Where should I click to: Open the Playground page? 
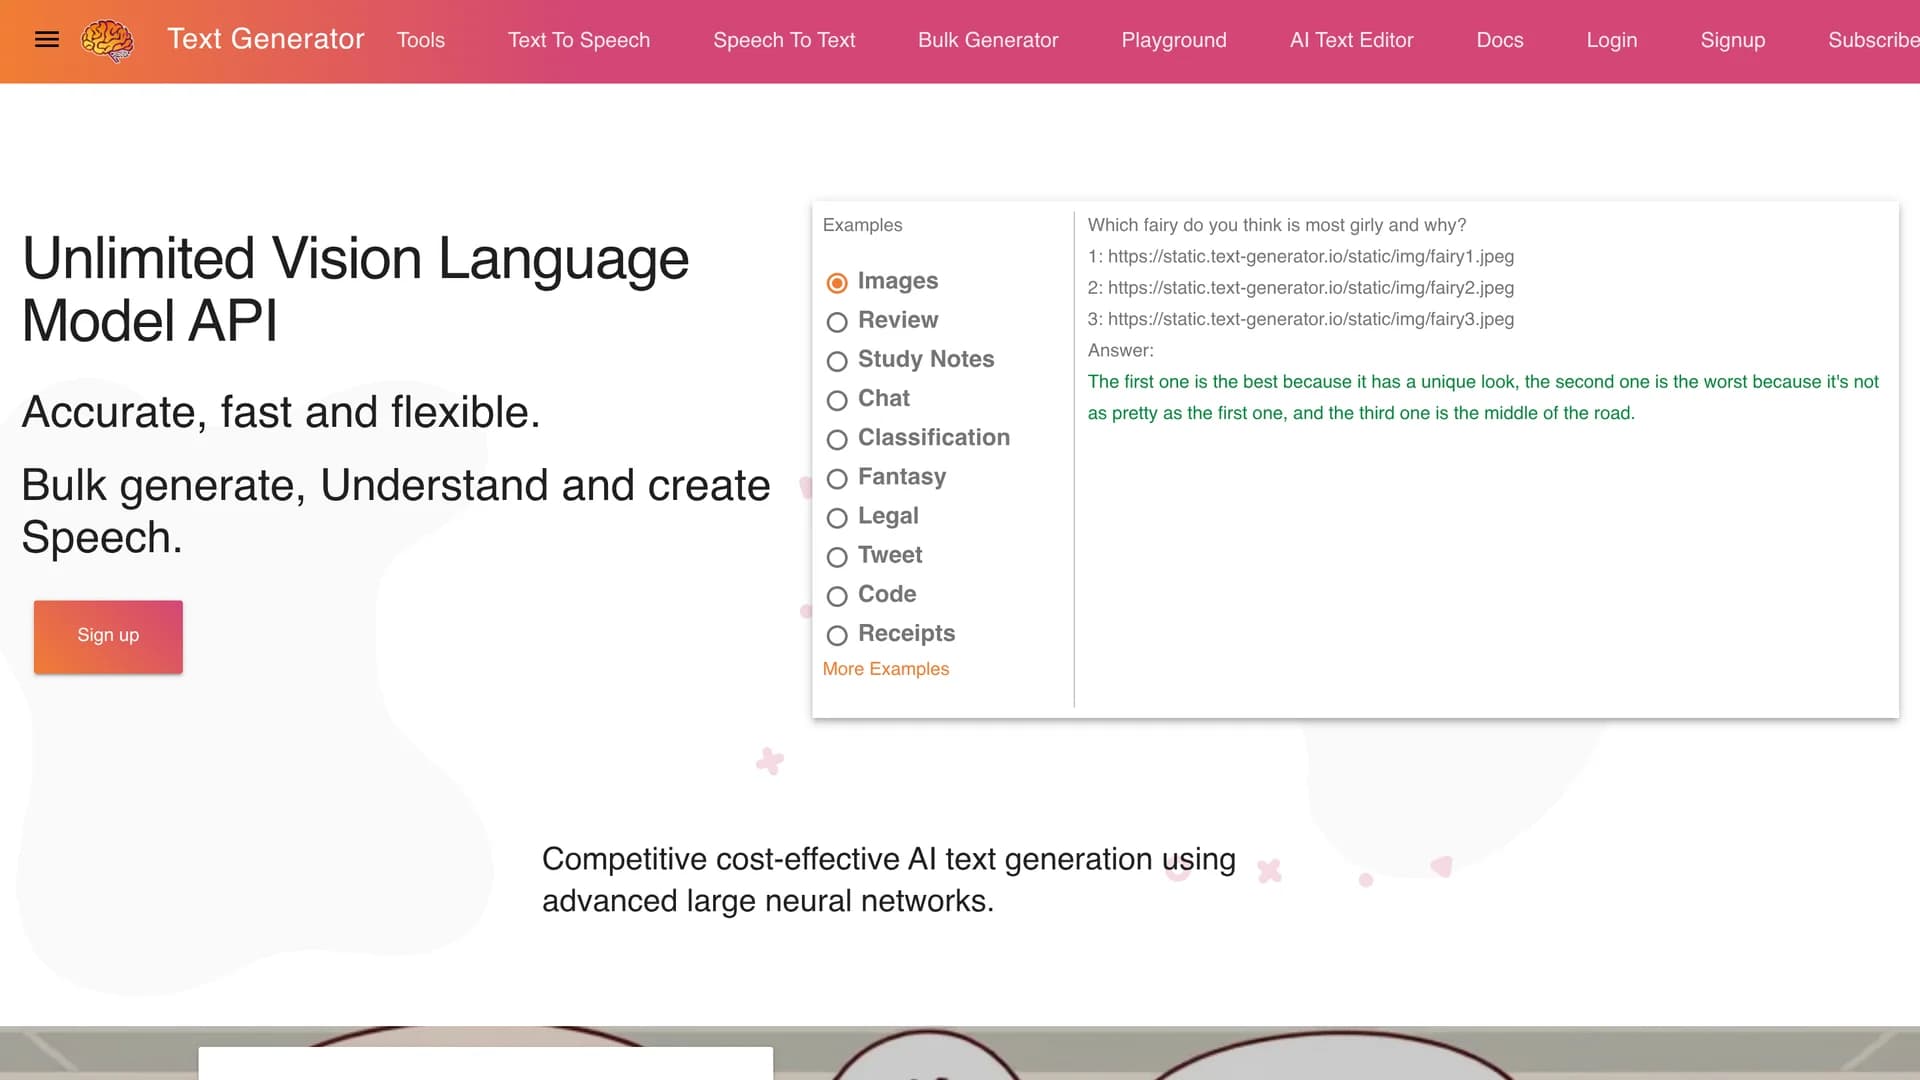(x=1174, y=40)
